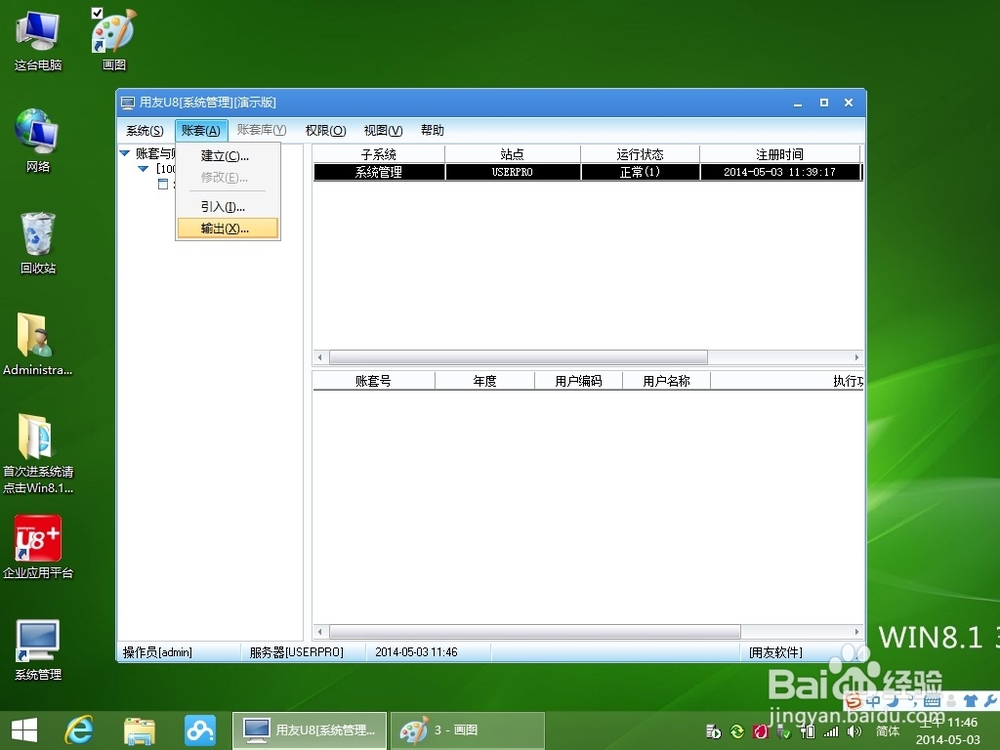Click the power plug battery tray icon

click(x=807, y=732)
